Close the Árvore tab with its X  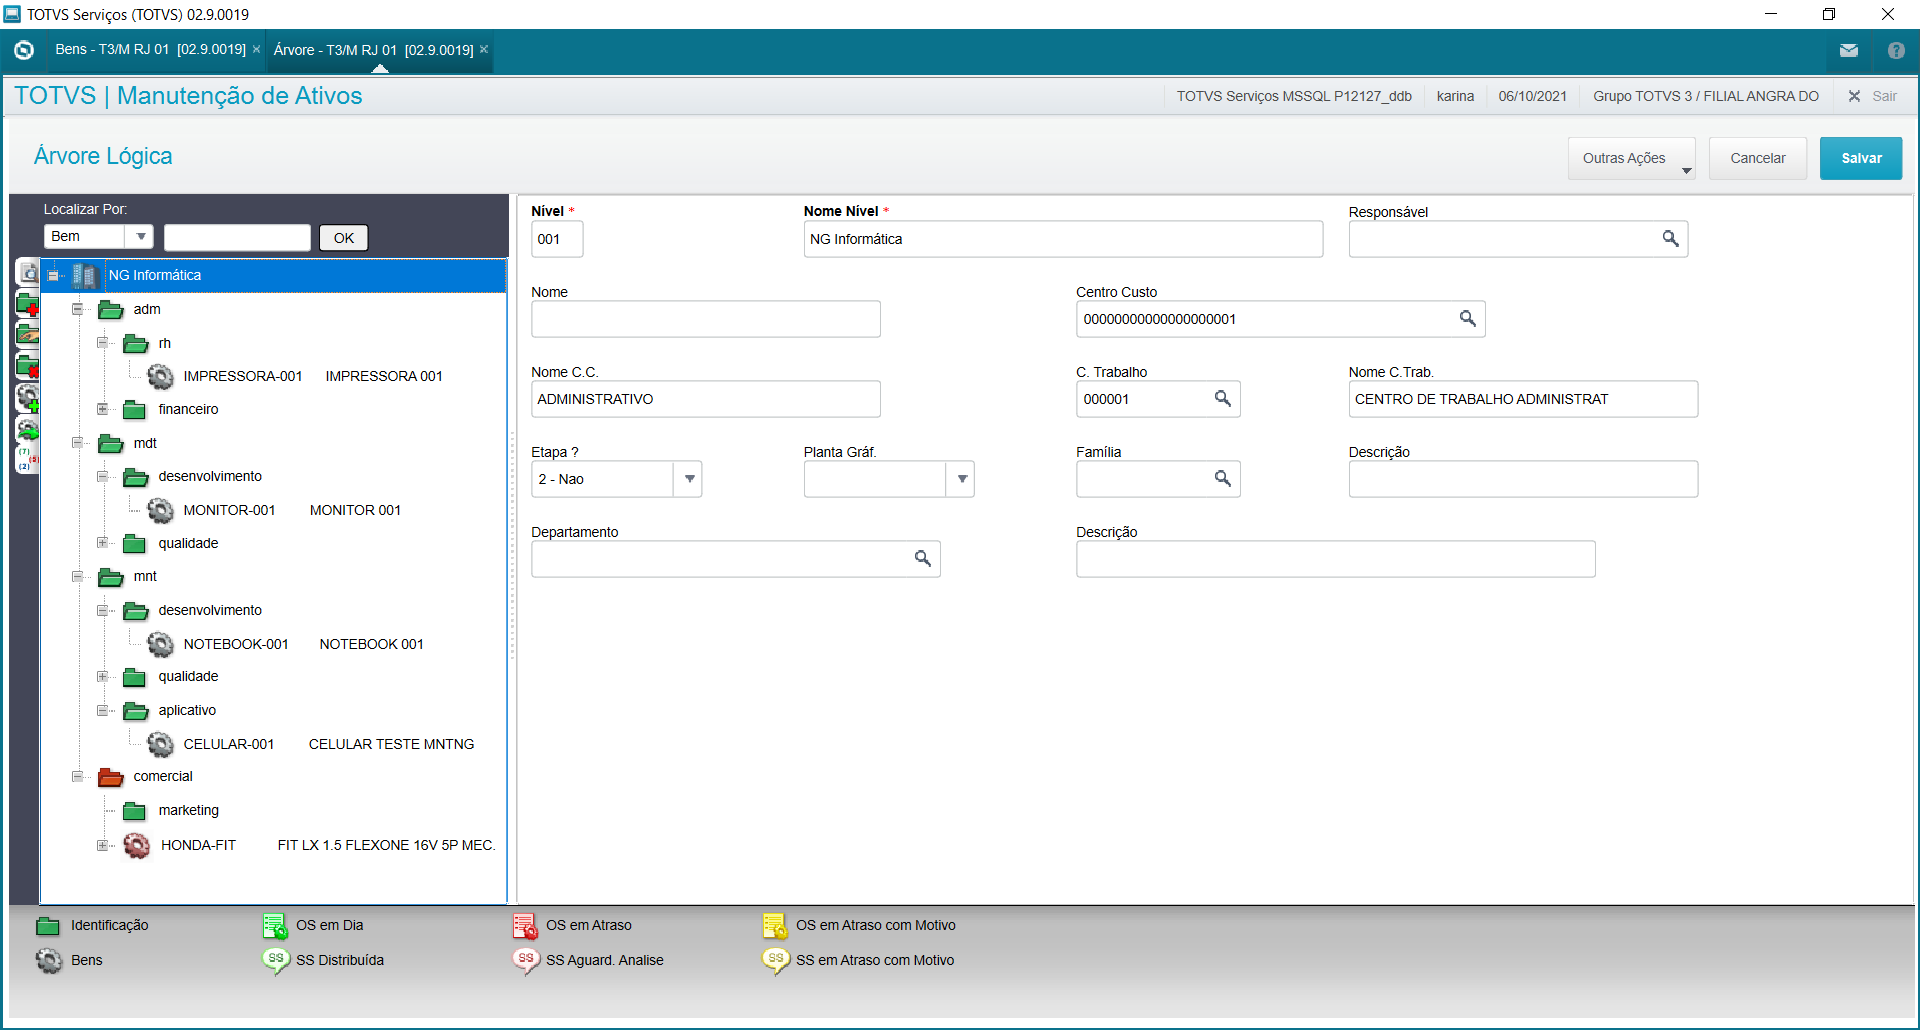(484, 49)
